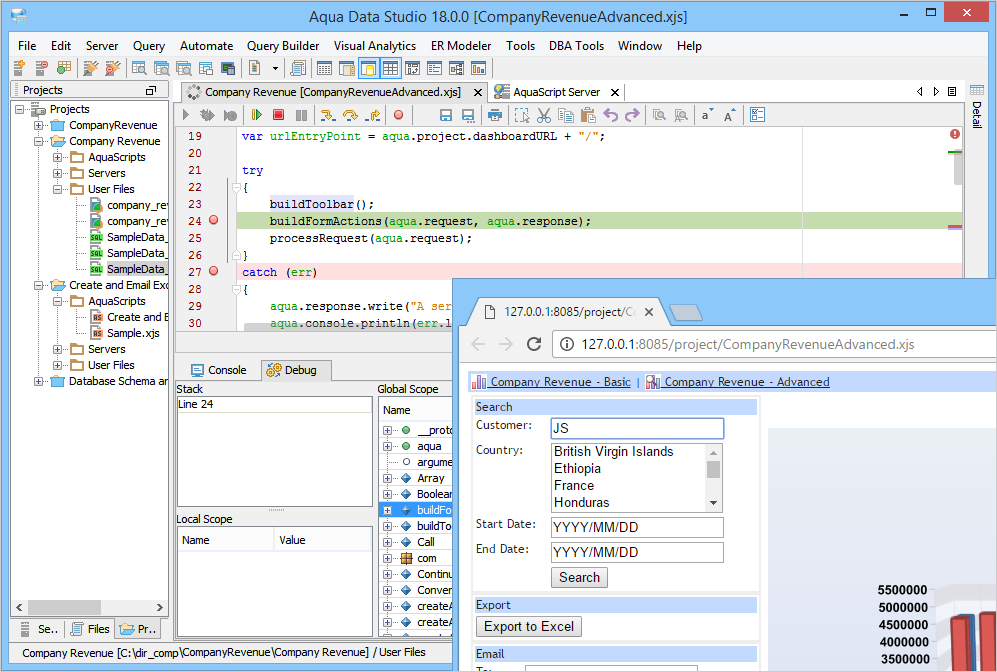
Task: Click the Copy icon in editor toolbar
Action: coord(565,115)
